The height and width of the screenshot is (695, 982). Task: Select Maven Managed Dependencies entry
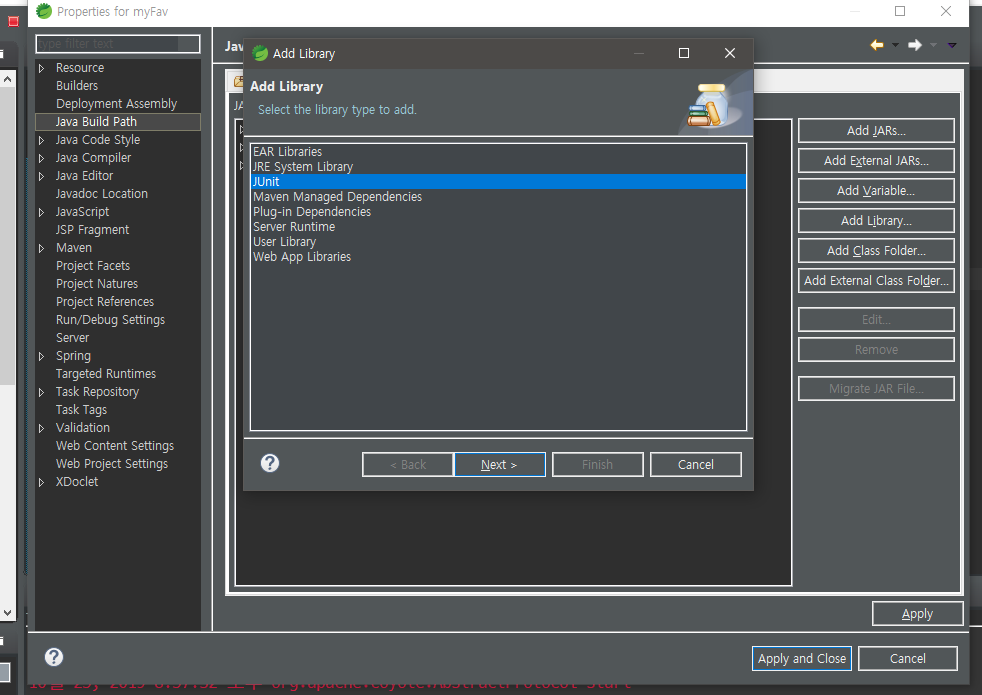point(499,197)
